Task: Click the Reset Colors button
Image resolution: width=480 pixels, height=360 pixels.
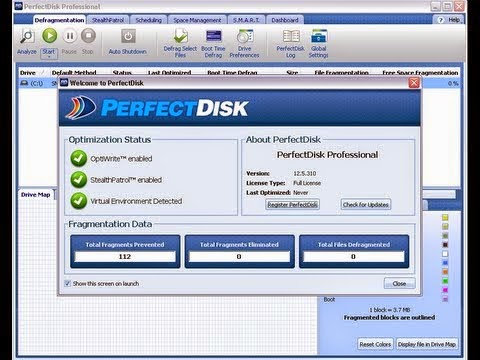Action: (x=375, y=344)
